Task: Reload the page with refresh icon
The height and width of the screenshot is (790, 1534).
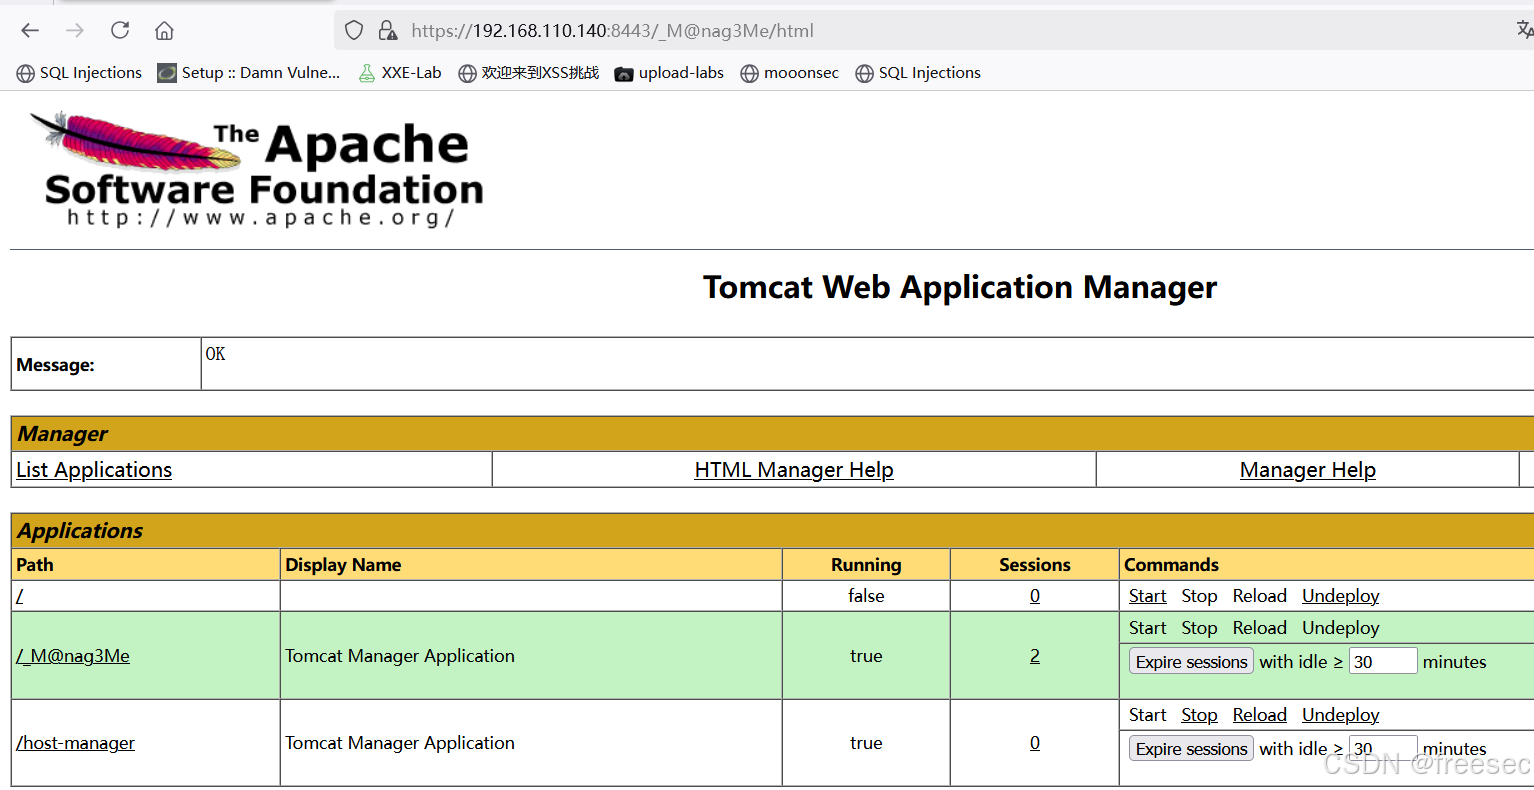Action: (x=120, y=30)
